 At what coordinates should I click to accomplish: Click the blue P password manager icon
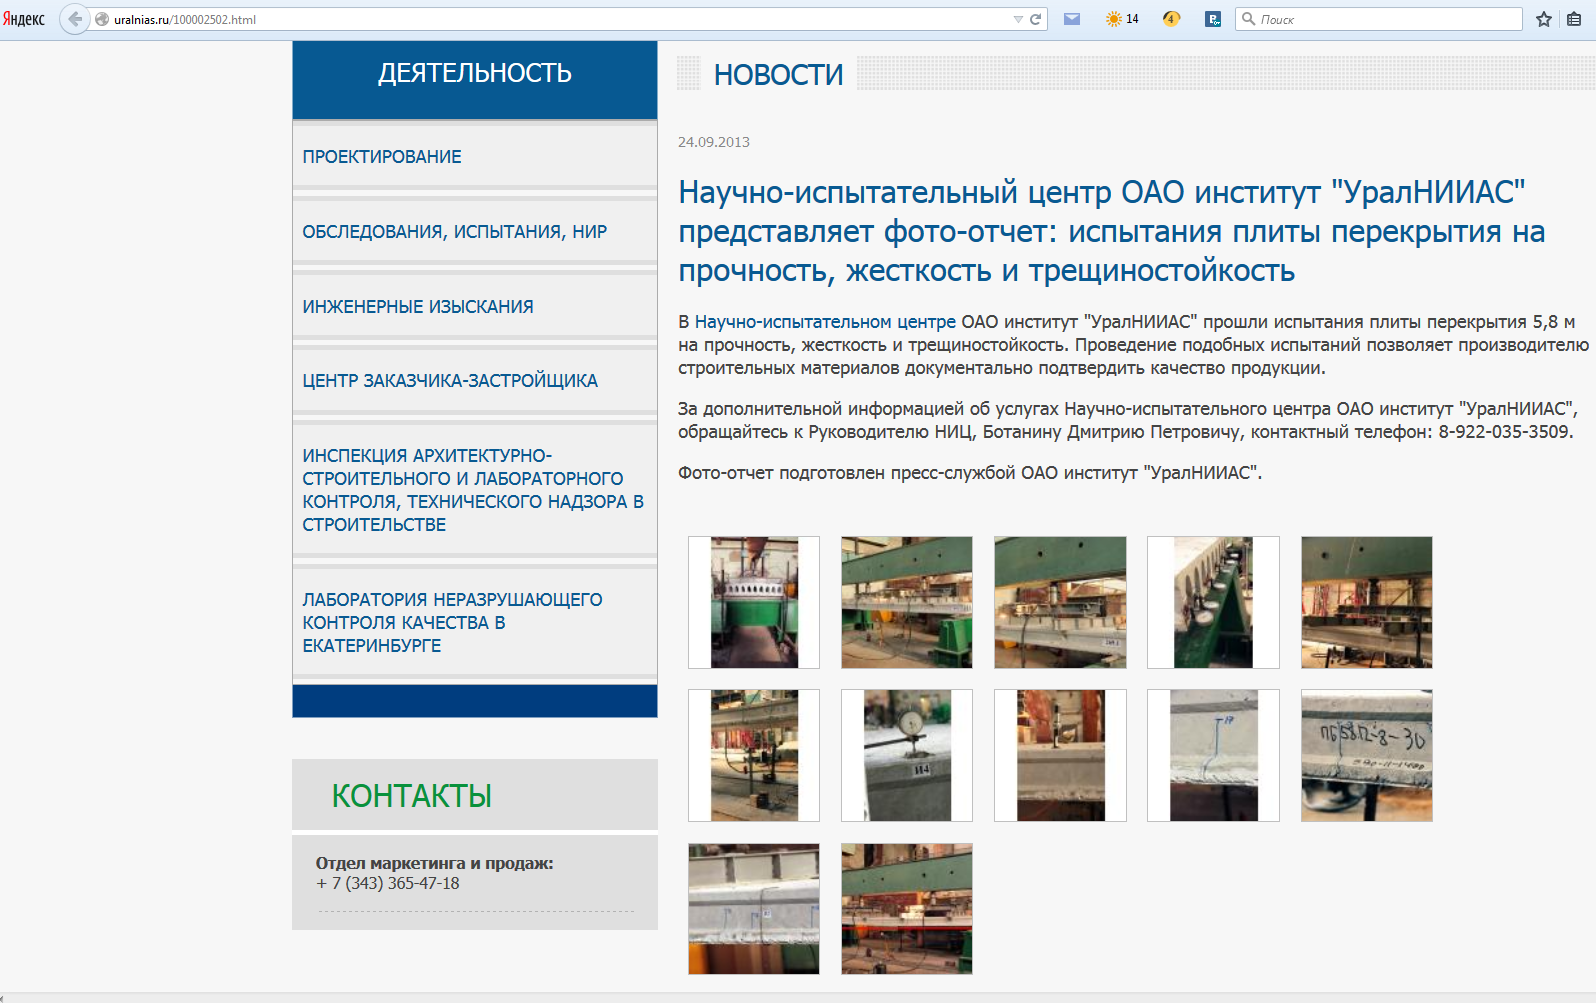[1213, 19]
